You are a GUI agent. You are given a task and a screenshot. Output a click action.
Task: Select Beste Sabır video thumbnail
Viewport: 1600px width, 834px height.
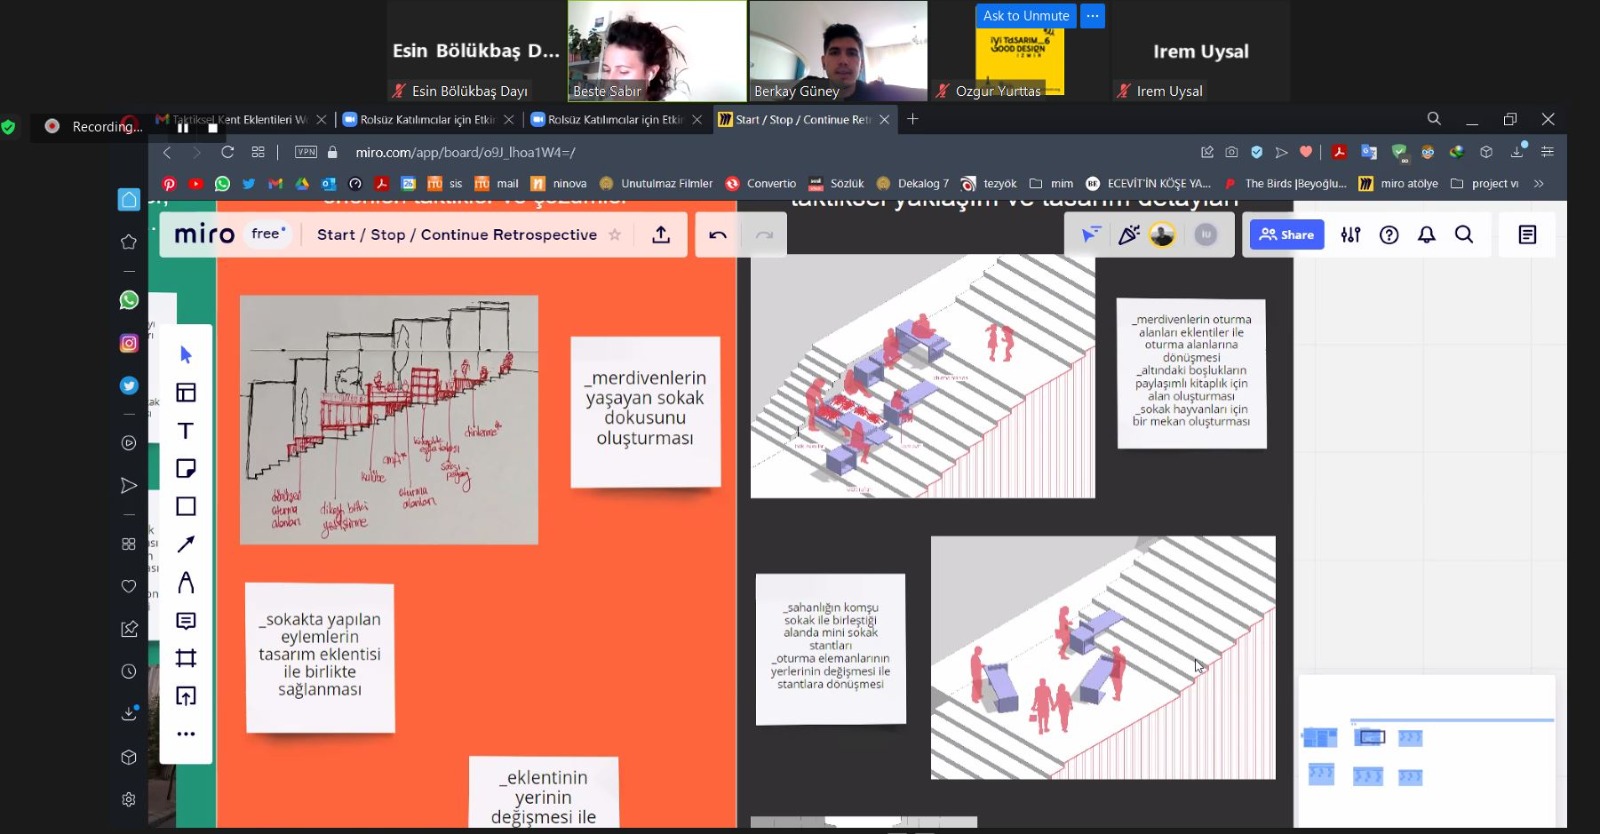point(657,50)
